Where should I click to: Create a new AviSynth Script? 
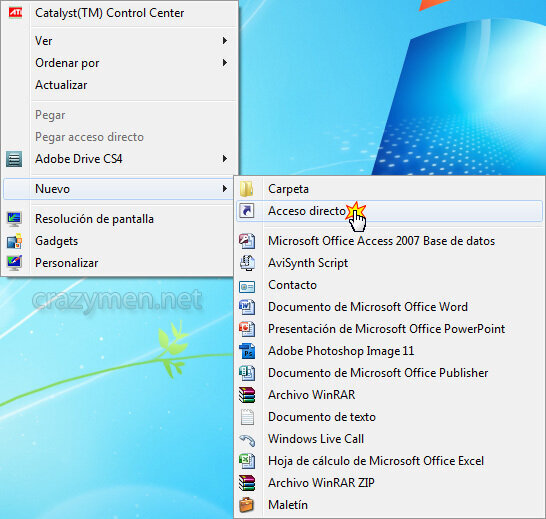tap(389, 263)
